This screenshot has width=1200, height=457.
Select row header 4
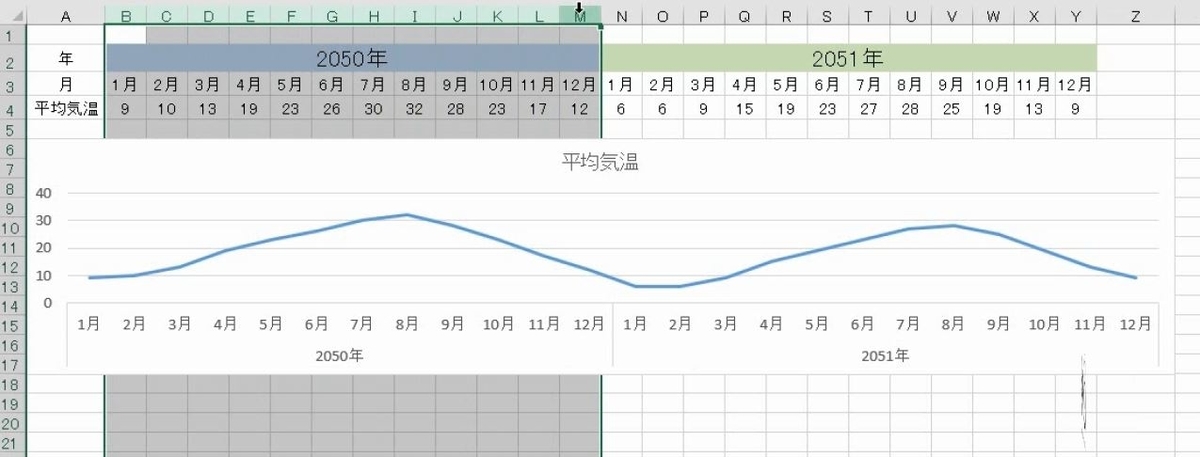pos(12,107)
